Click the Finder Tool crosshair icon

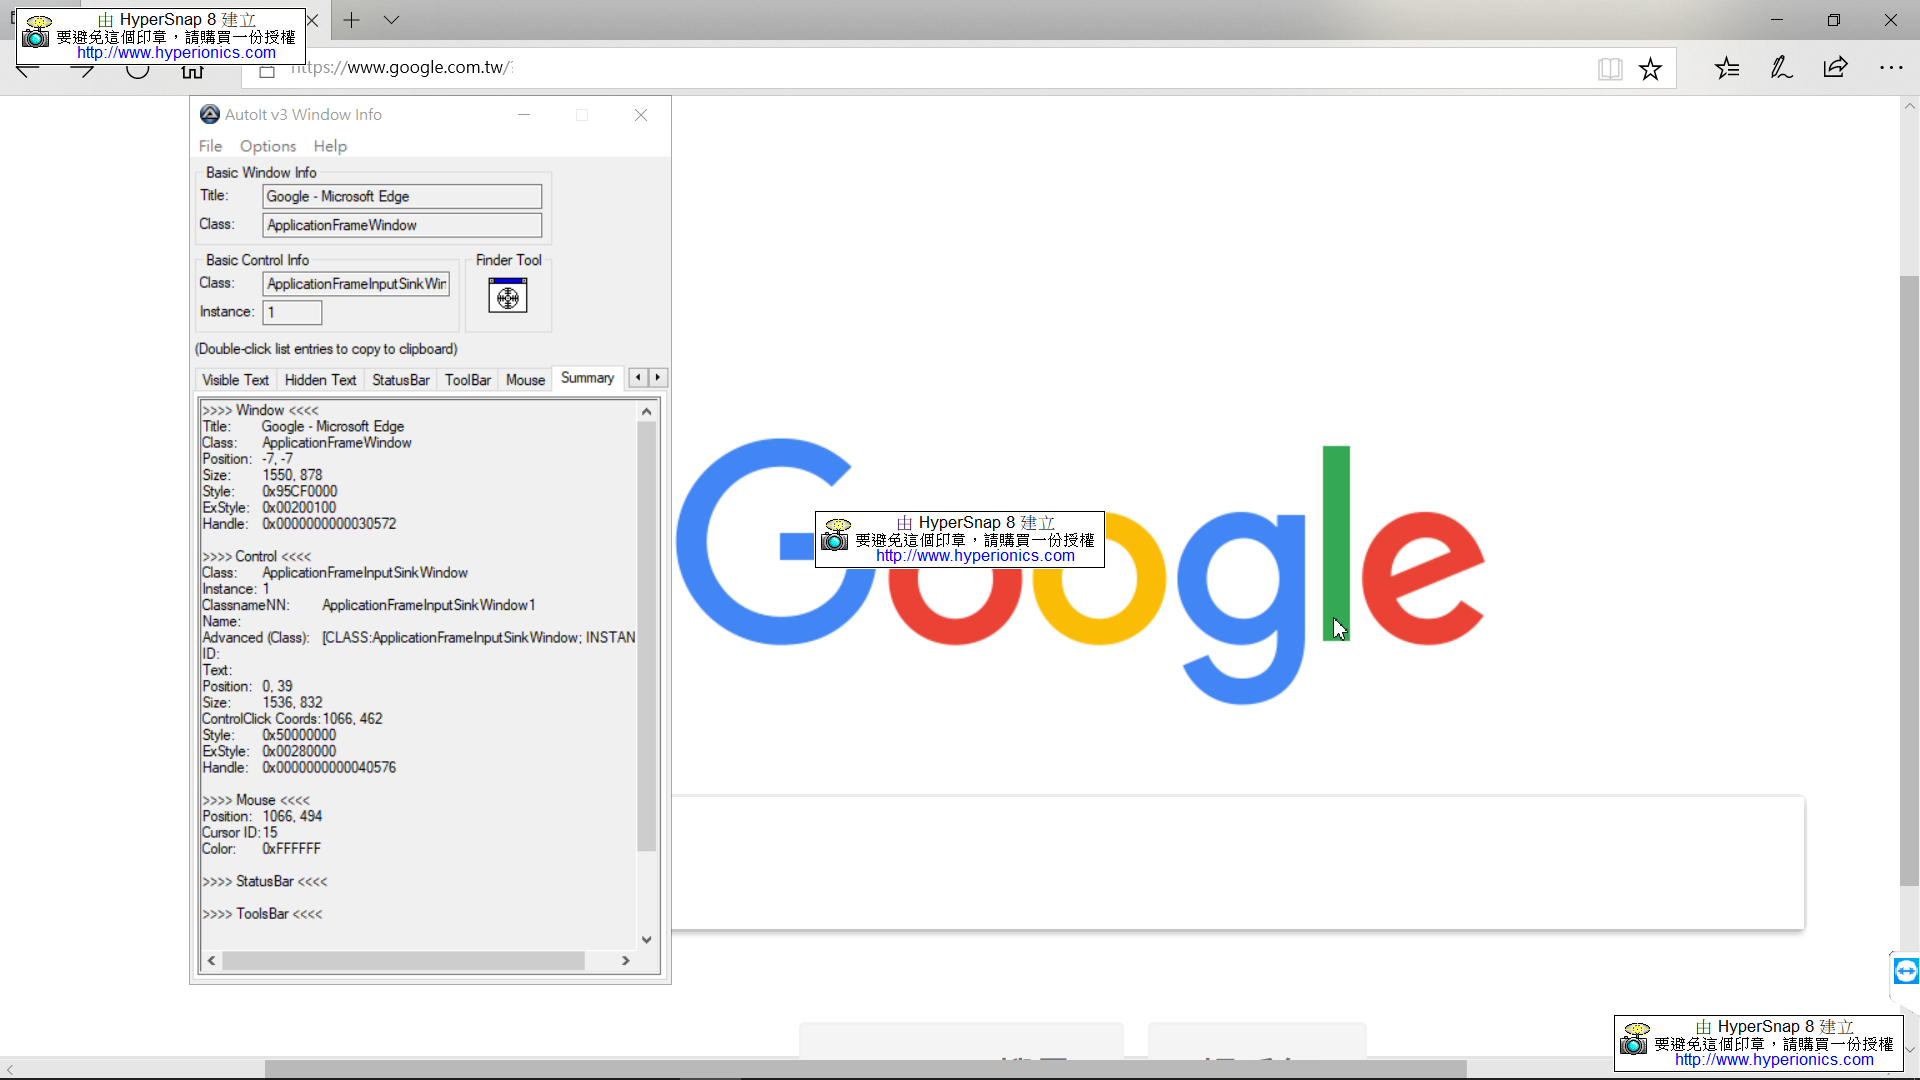pyautogui.click(x=508, y=296)
